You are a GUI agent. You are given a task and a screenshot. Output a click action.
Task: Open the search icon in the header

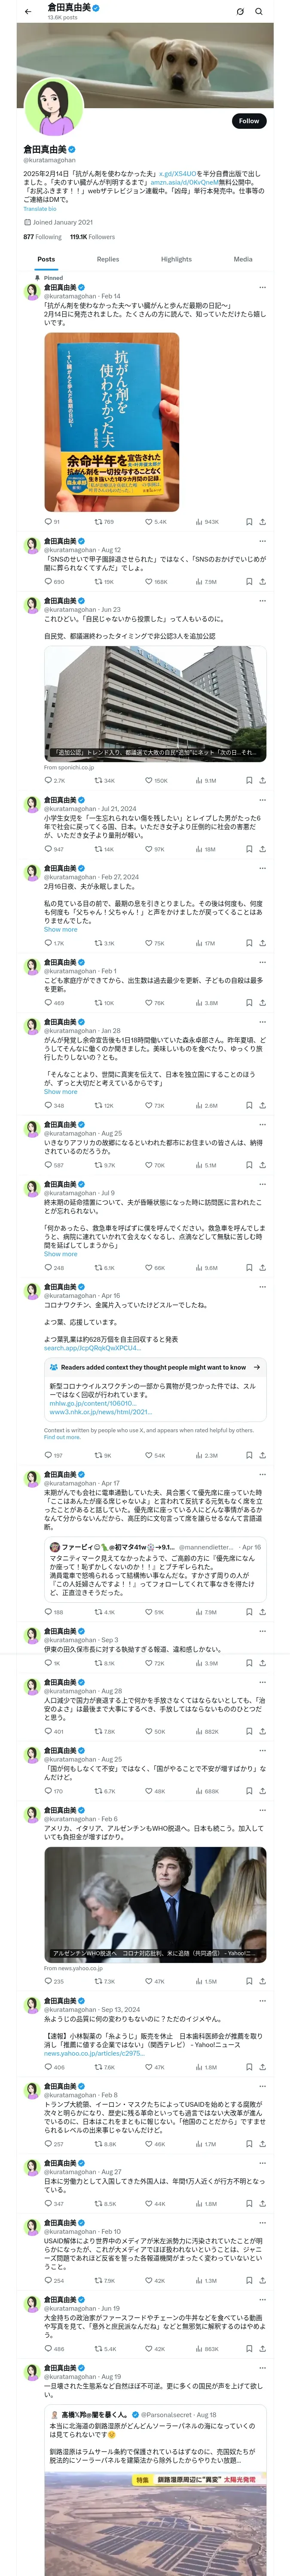(x=259, y=11)
